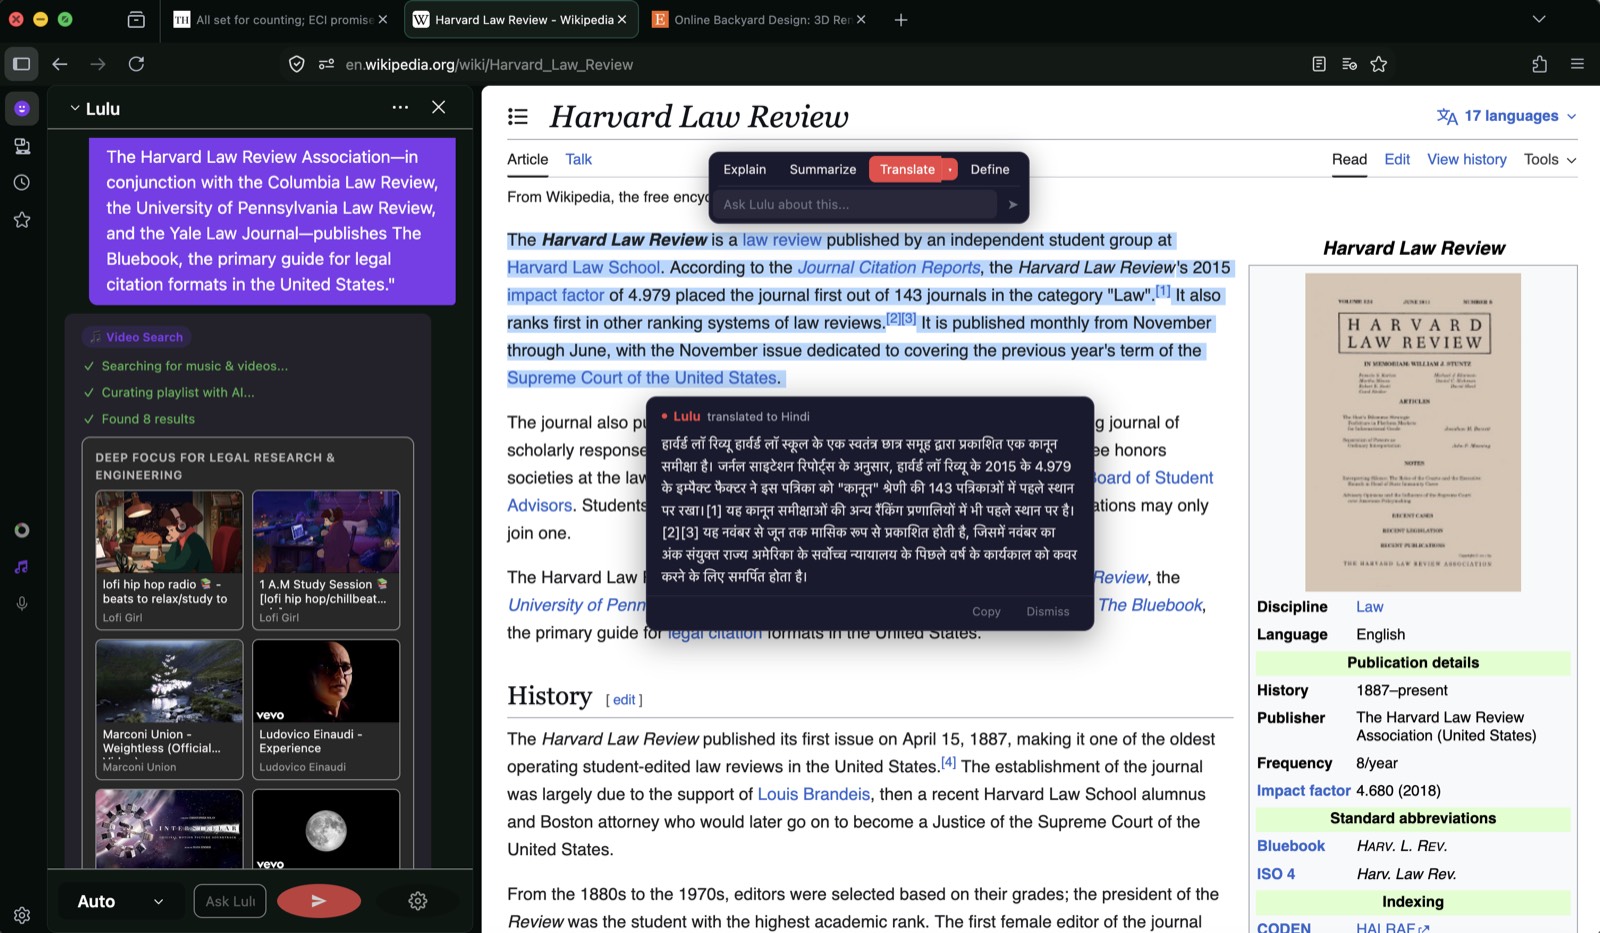1600x933 pixels.
Task: Open sidebar settings gear at bottom left
Action: pyautogui.click(x=22, y=915)
